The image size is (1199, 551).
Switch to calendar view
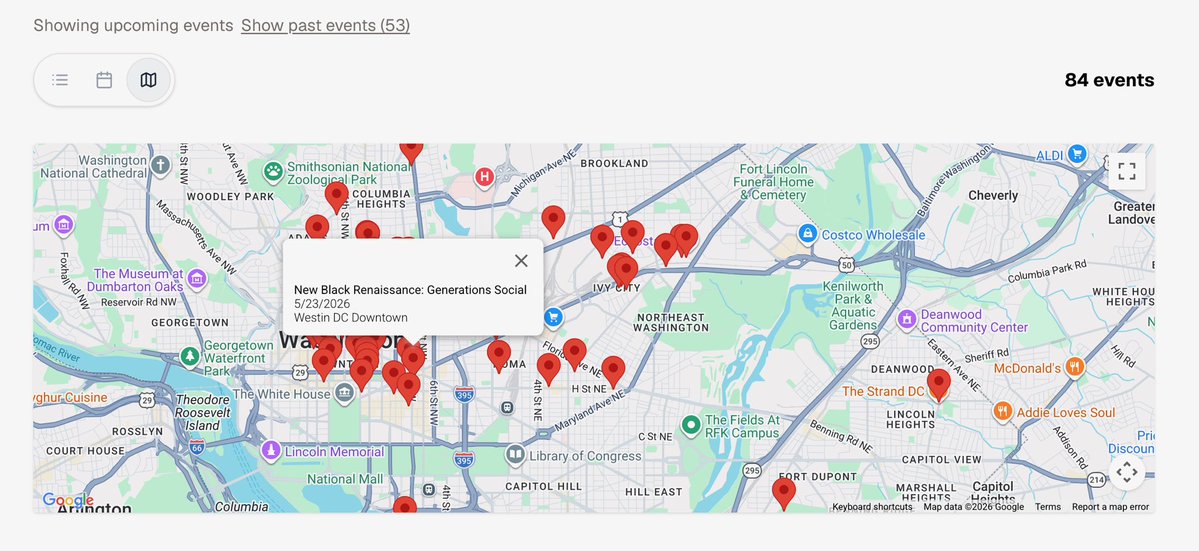pos(104,79)
